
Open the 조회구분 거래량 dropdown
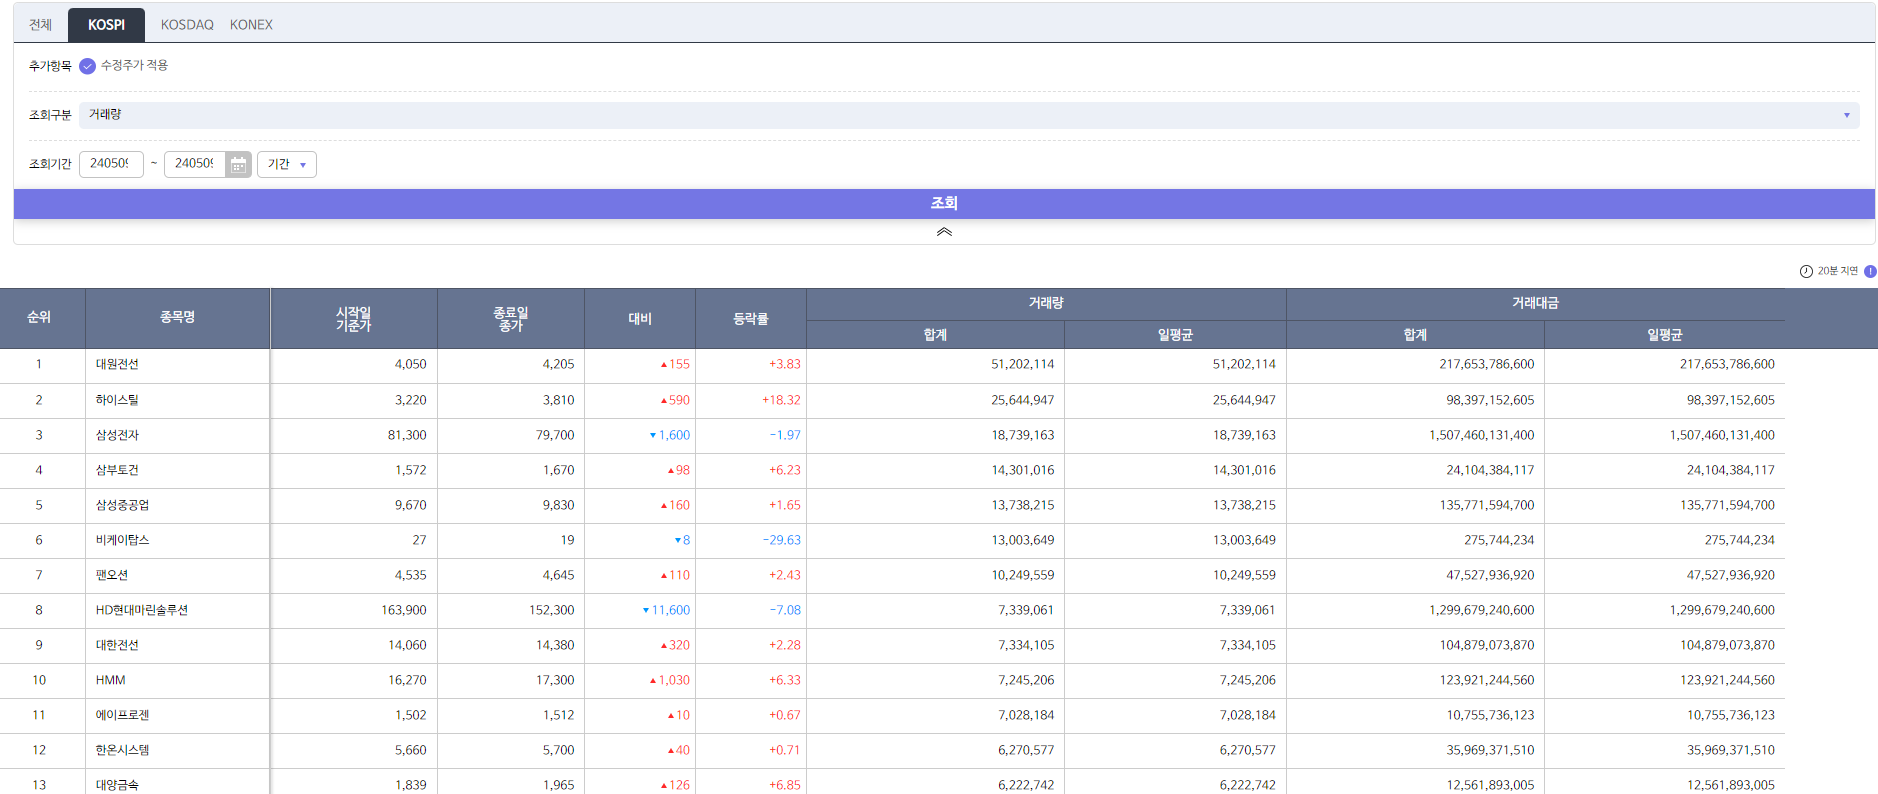click(969, 115)
